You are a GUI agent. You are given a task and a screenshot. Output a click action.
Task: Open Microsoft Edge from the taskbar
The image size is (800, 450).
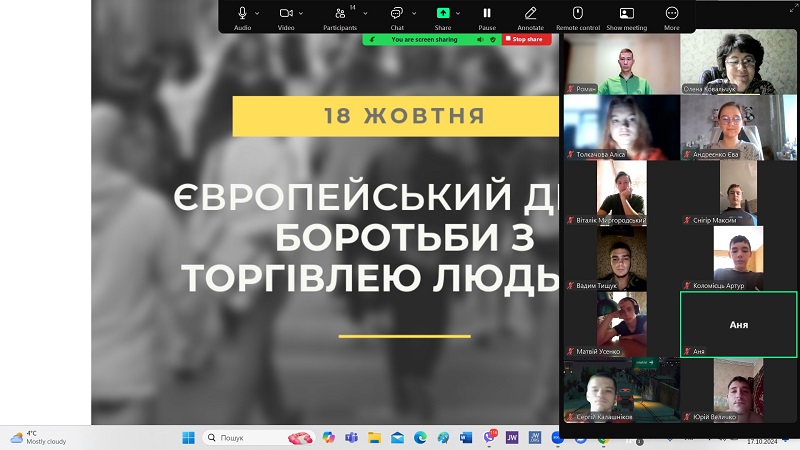point(420,438)
